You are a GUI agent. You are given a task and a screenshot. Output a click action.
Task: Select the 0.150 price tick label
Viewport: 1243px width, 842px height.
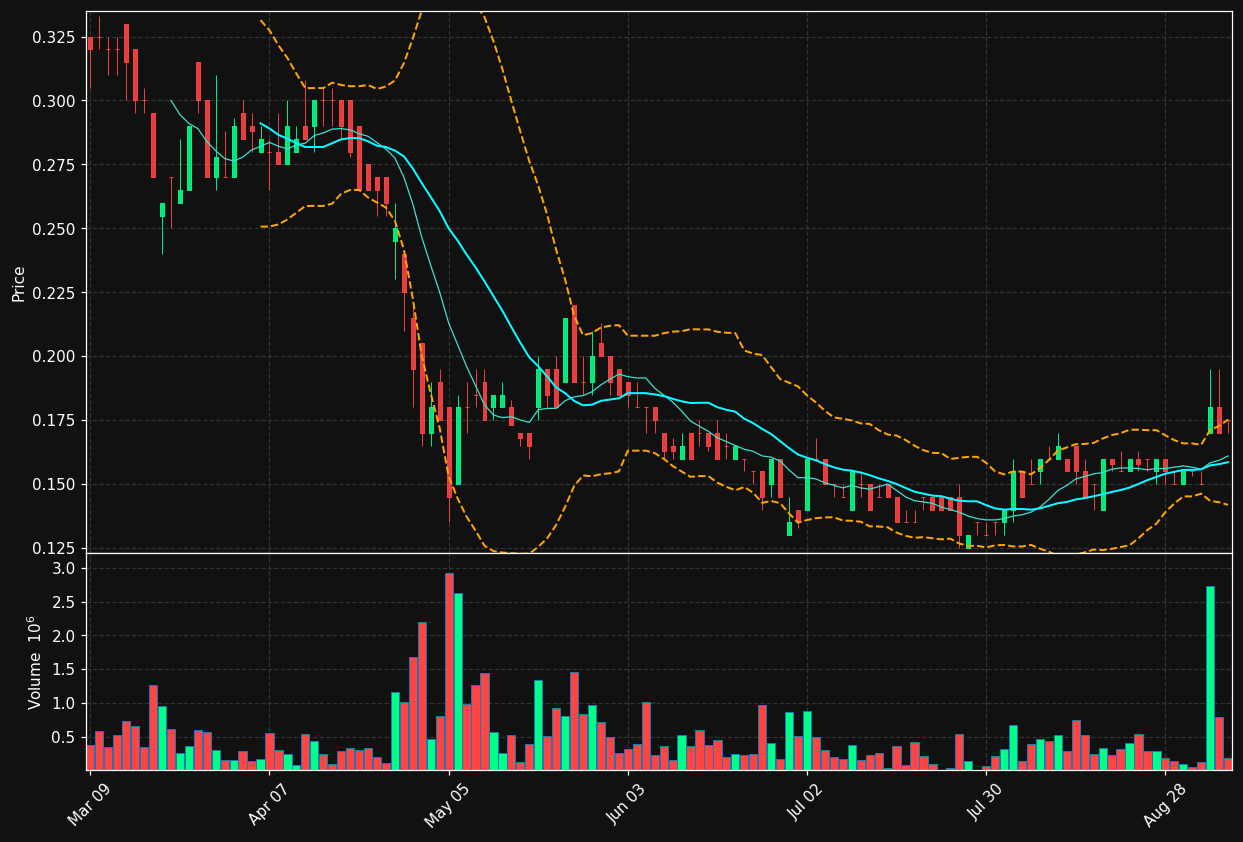pos(55,485)
